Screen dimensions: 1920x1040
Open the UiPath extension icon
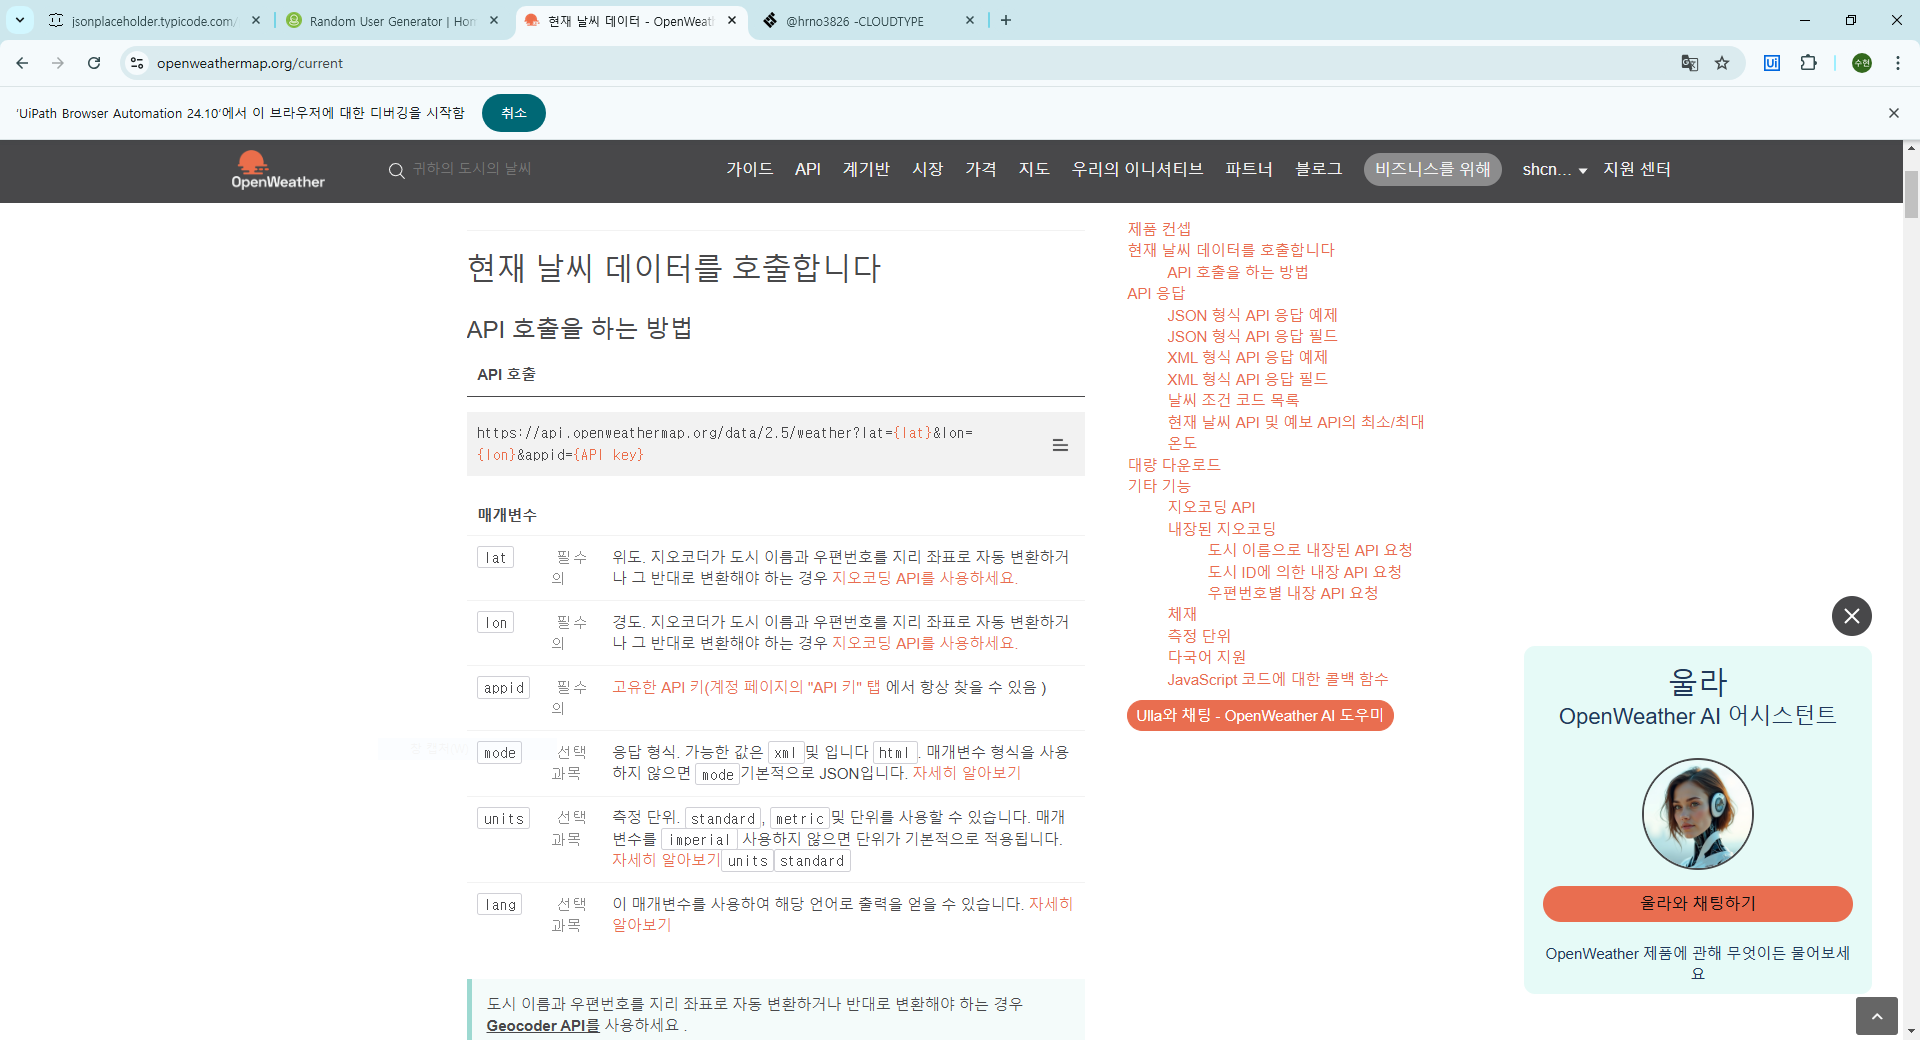click(1772, 63)
